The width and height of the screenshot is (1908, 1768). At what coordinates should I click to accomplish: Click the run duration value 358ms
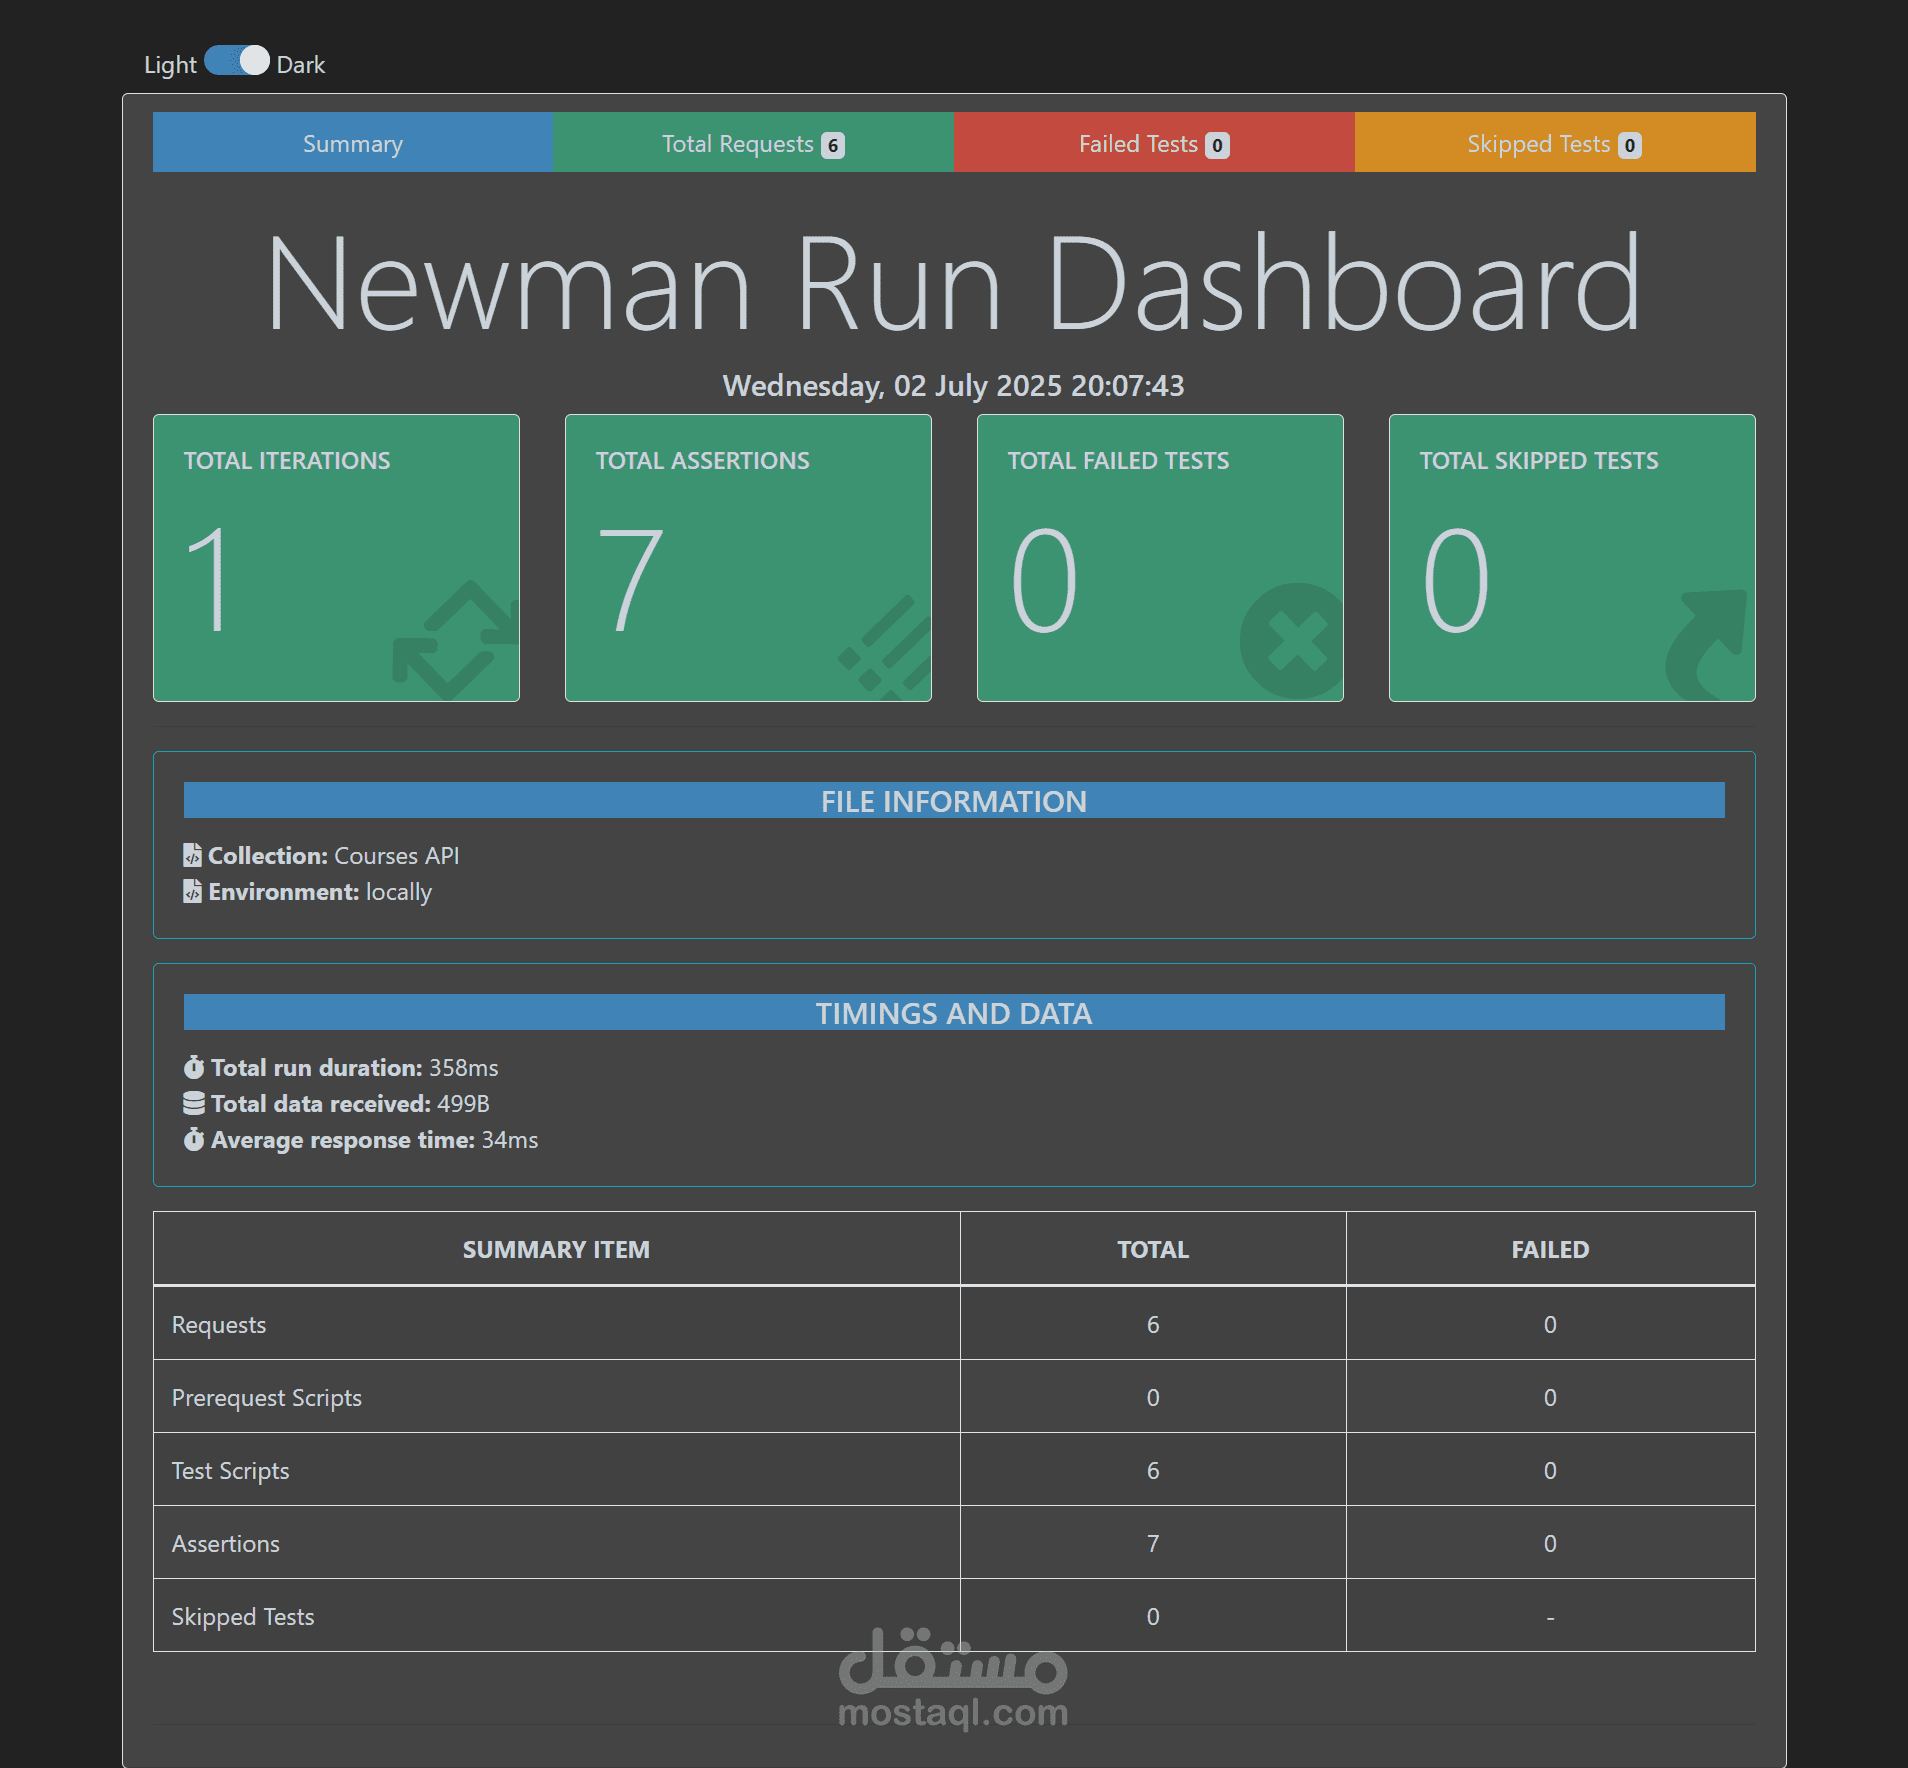[x=463, y=1068]
